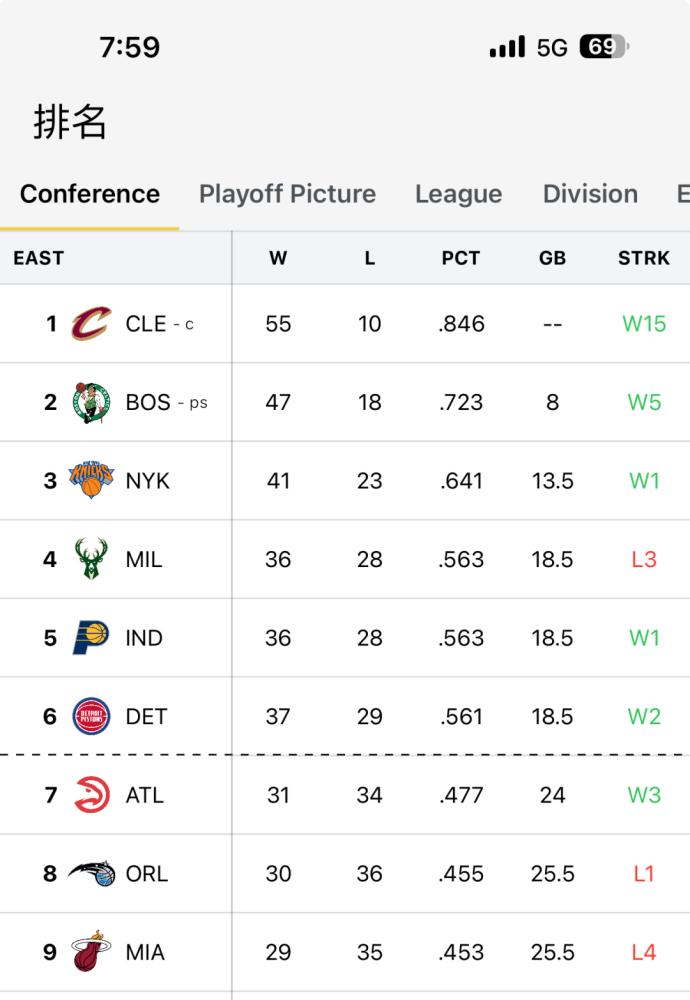This screenshot has width=690, height=1000.
Task: Tap the battery indicator in status bar
Action: (604, 47)
